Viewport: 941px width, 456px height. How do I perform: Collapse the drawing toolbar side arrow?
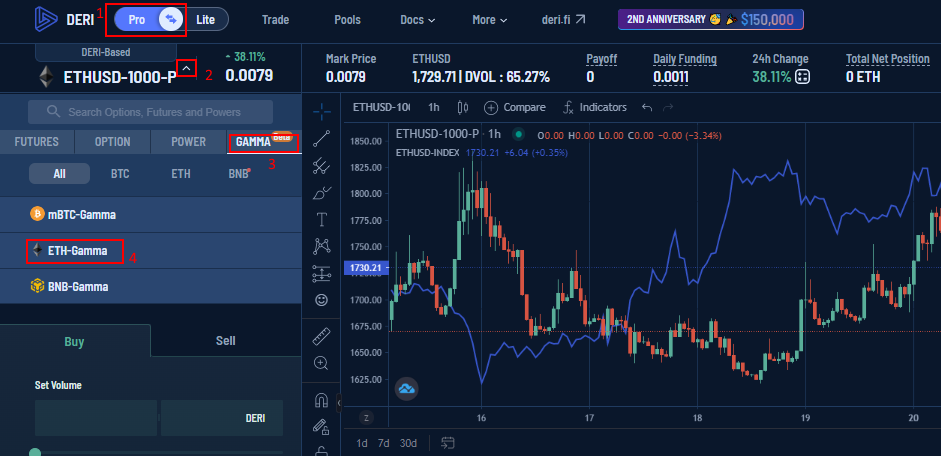[338, 401]
